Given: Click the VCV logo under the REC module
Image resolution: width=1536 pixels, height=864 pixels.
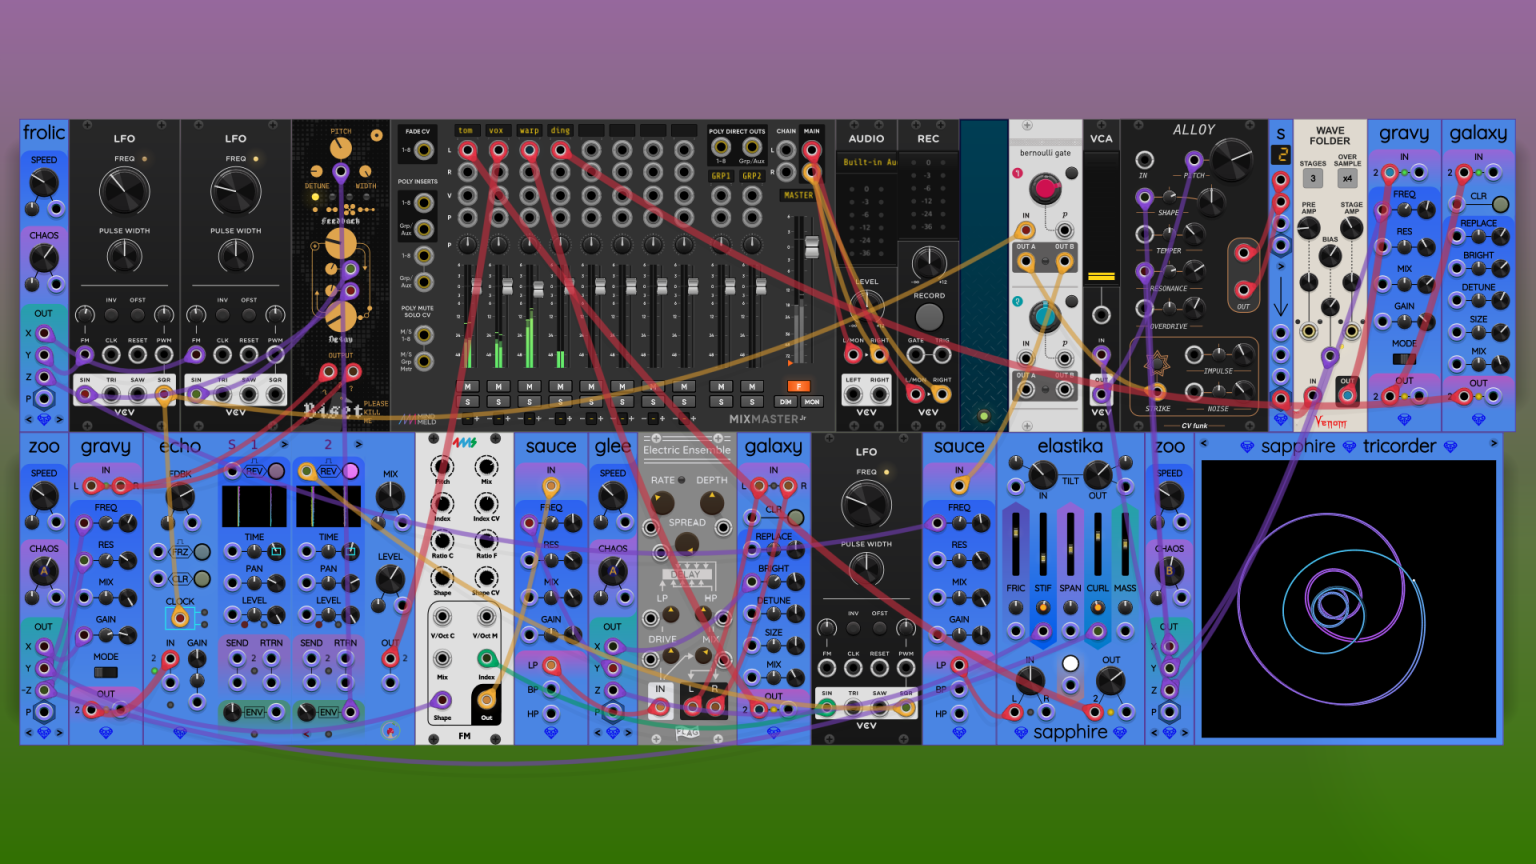Looking at the screenshot, I should 928,412.
